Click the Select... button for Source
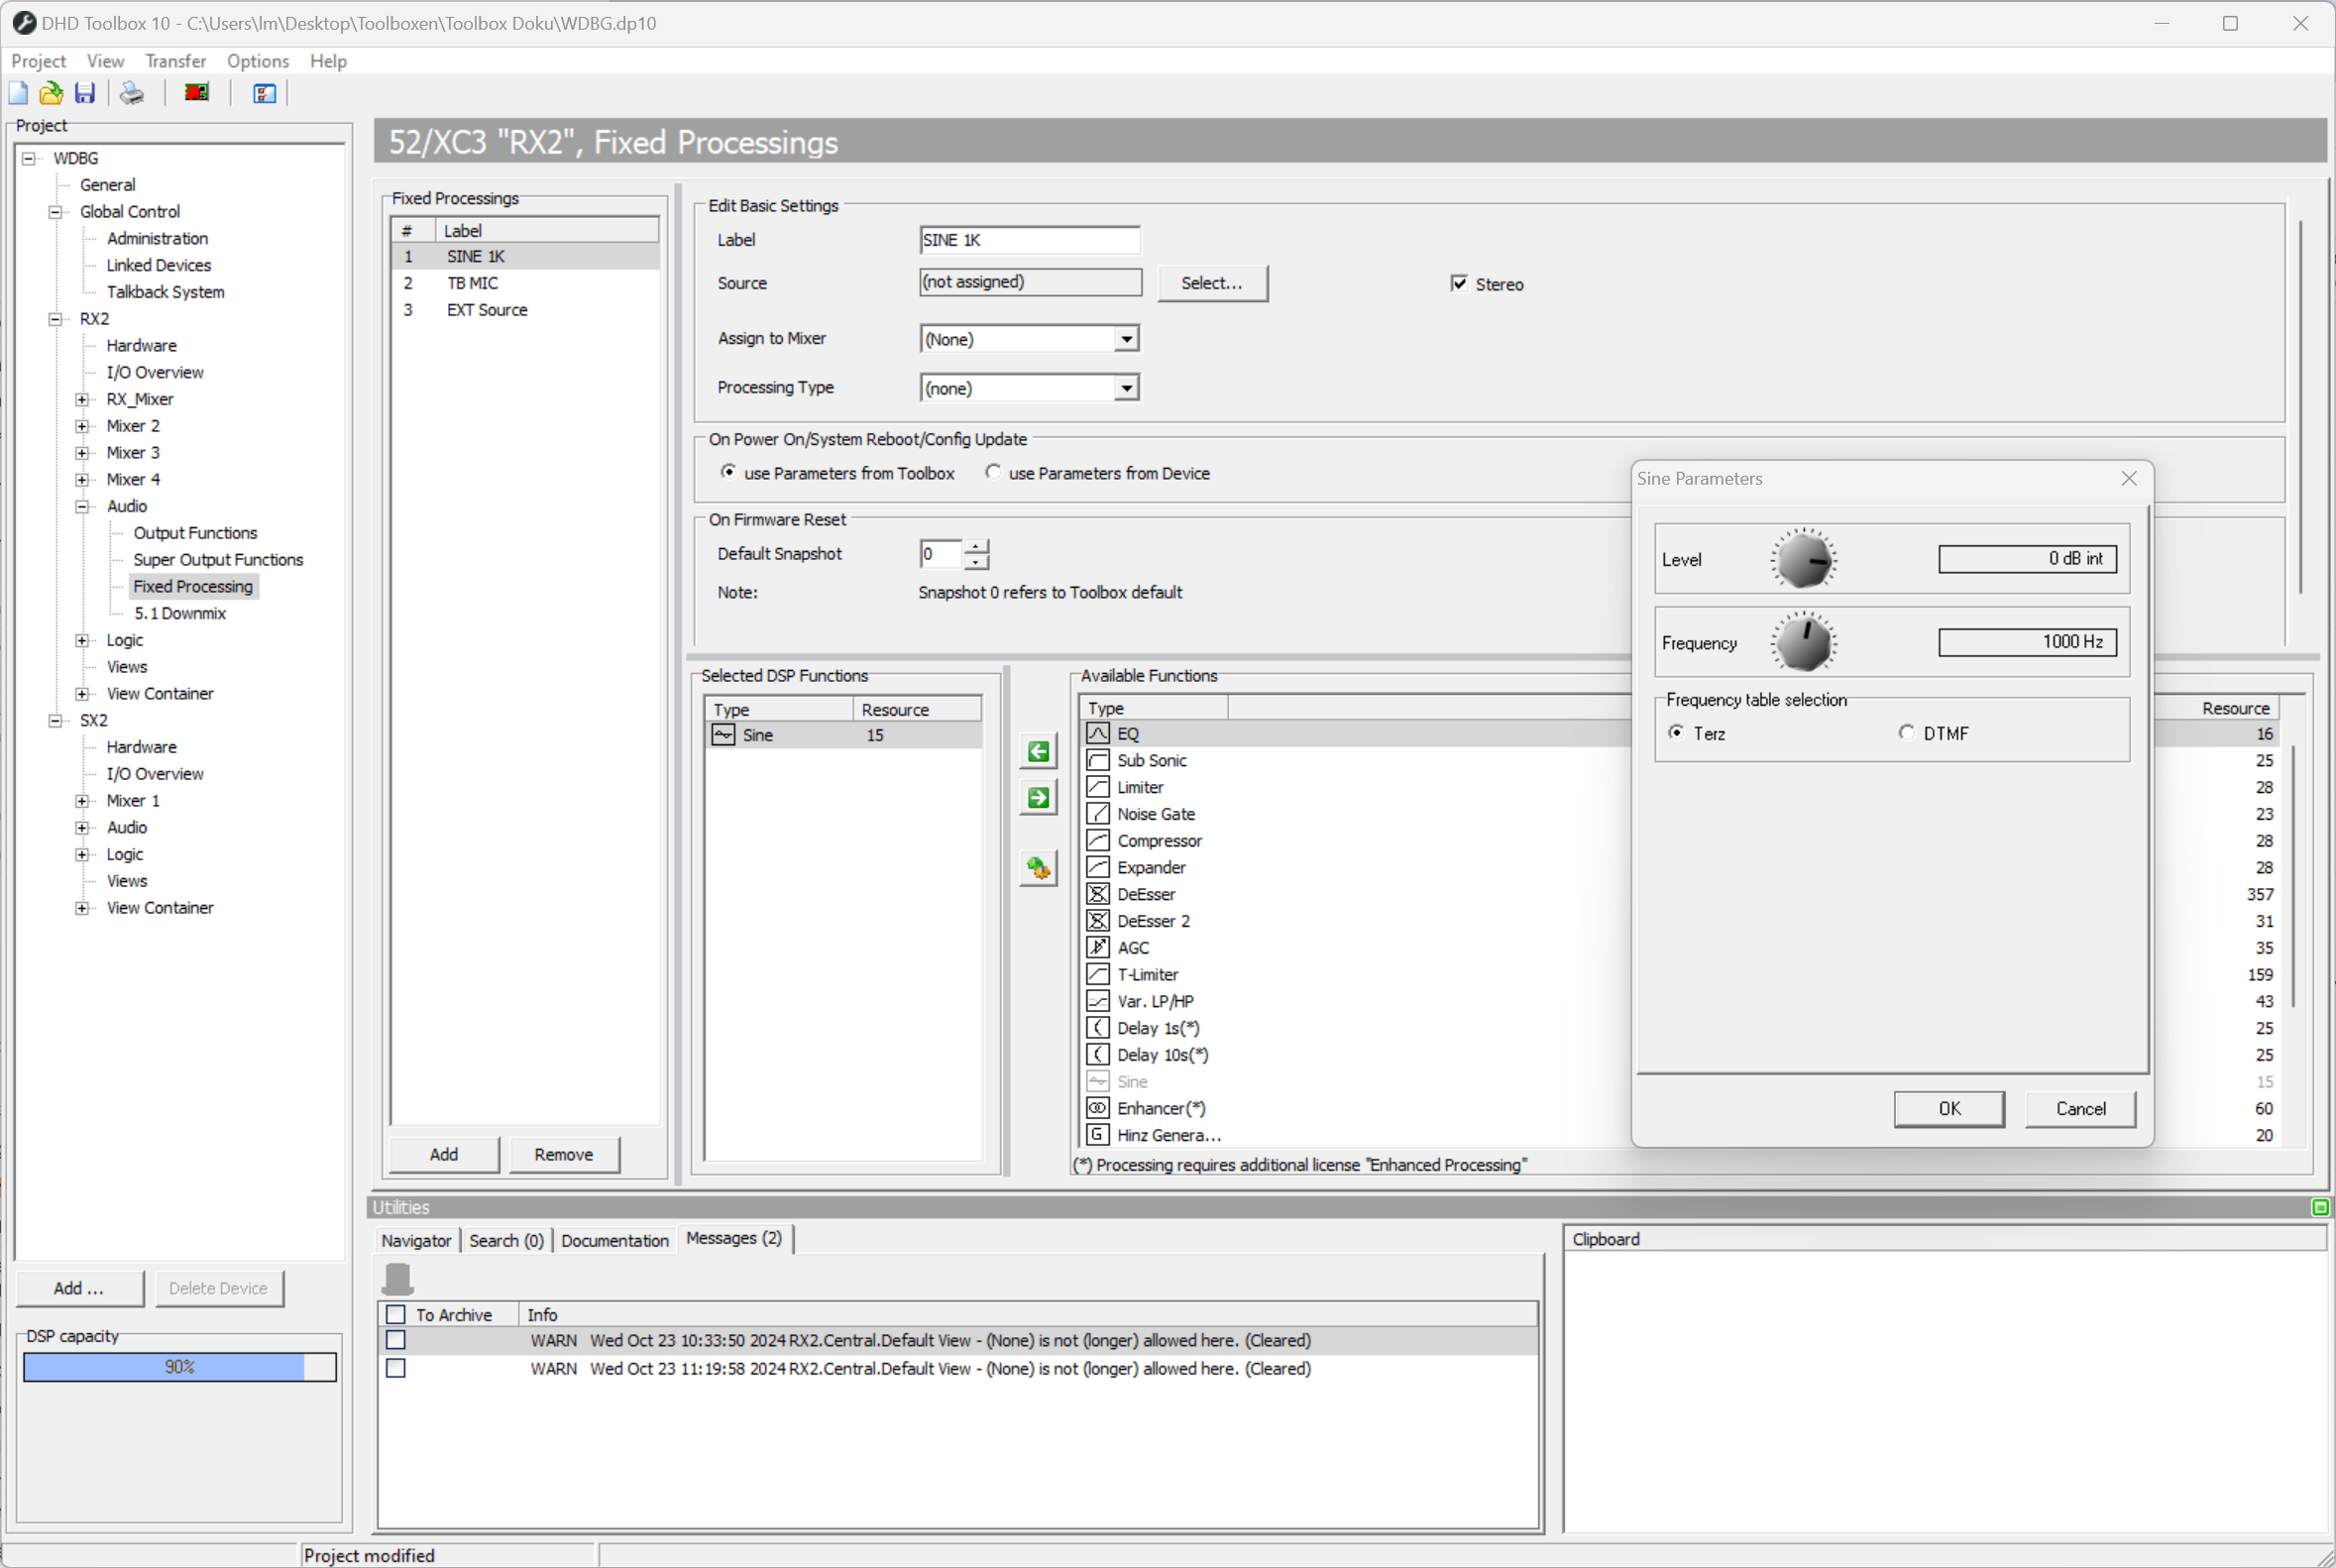The width and height of the screenshot is (2336, 1568). point(1212,283)
